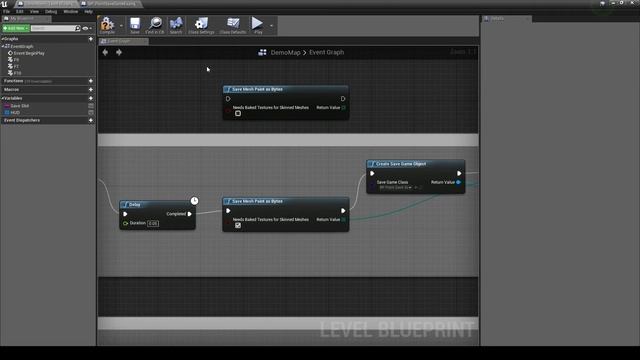Screen dimensions: 640x360
Task: Select the F10 key event item
Action: (x=14, y=73)
